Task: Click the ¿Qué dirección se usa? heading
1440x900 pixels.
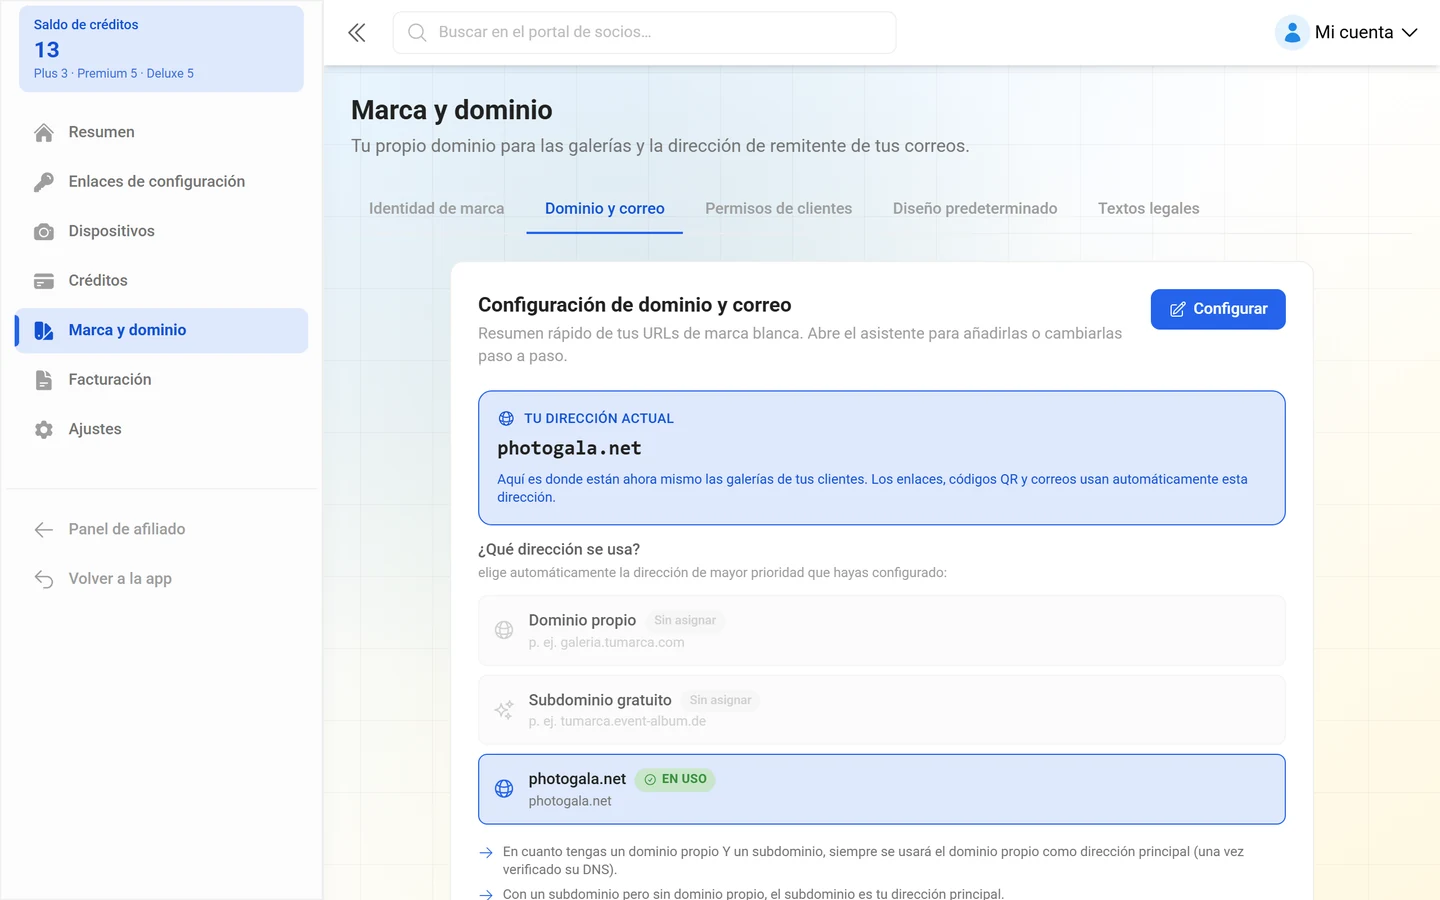Action: (559, 549)
